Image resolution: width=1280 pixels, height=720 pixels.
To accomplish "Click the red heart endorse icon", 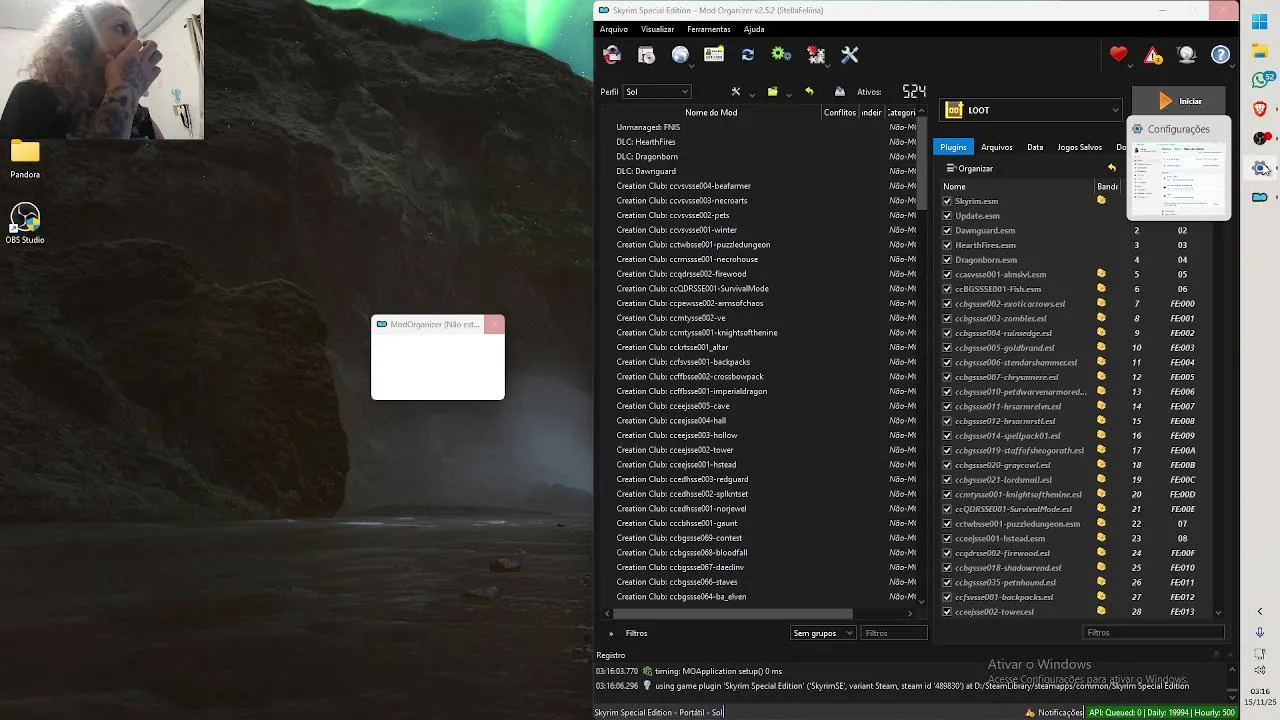I will tap(1118, 55).
